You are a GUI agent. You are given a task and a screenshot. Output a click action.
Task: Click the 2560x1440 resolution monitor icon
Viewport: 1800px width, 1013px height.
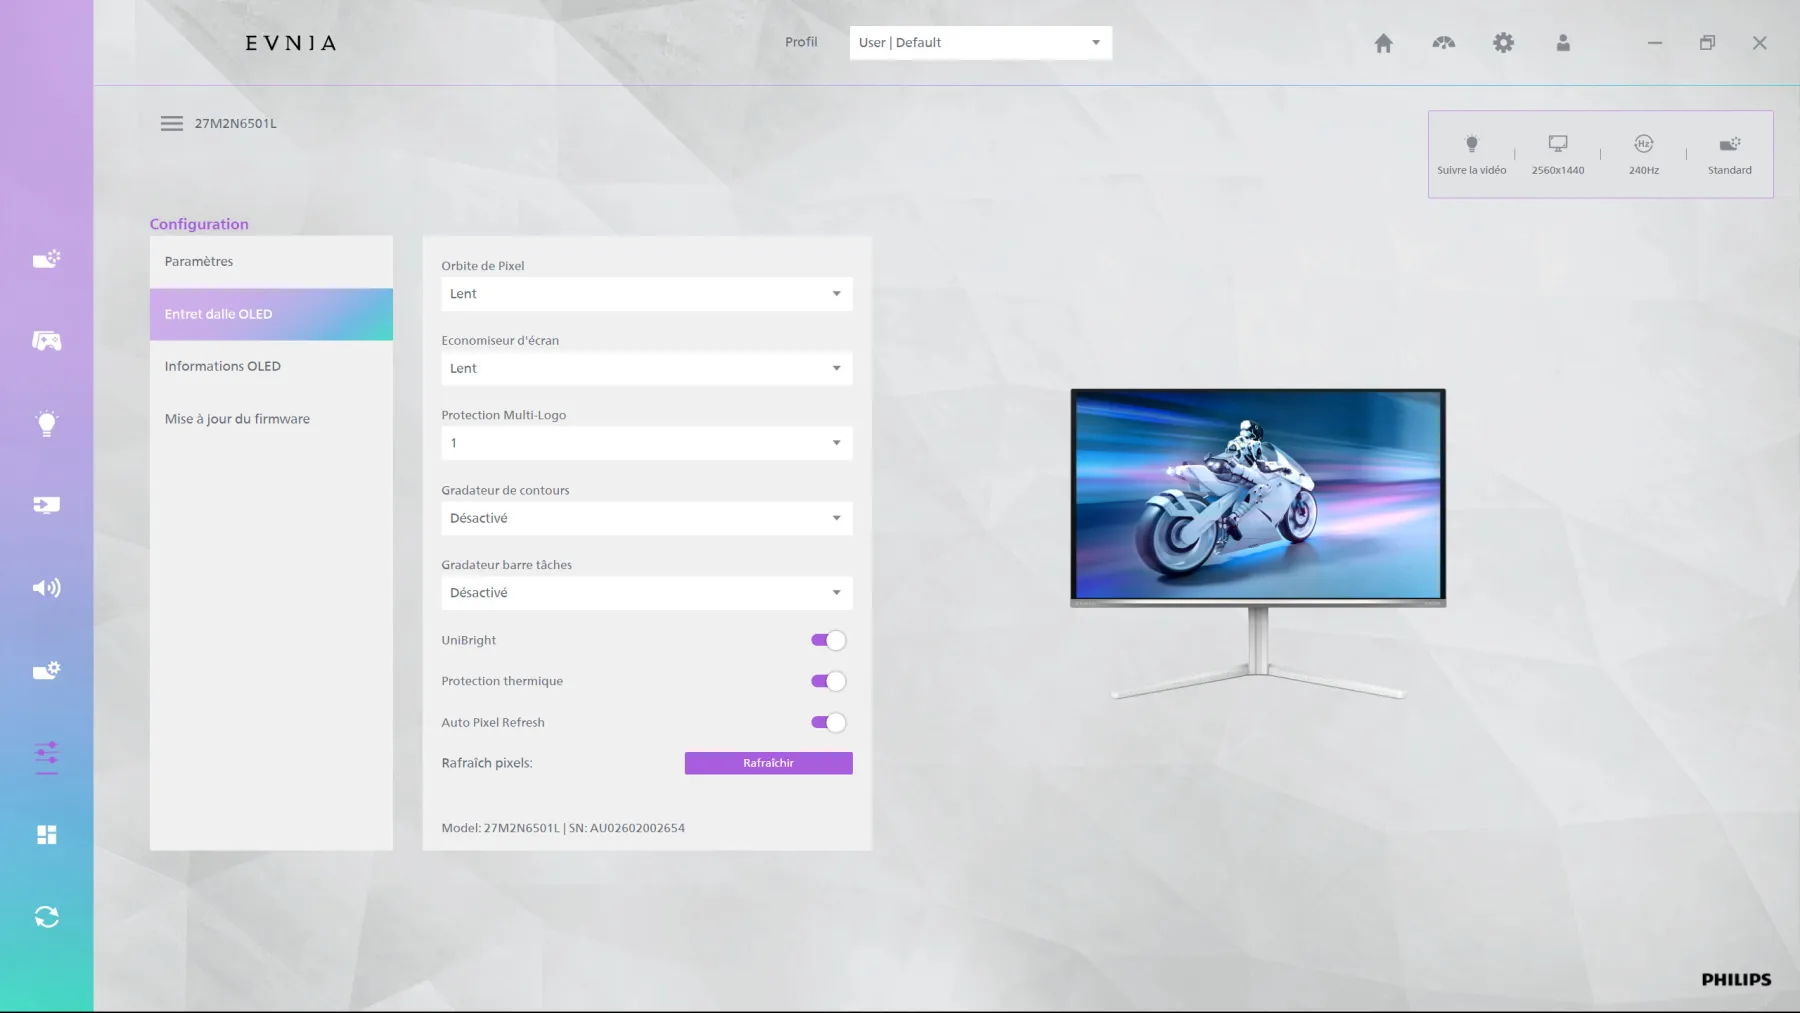pyautogui.click(x=1558, y=144)
